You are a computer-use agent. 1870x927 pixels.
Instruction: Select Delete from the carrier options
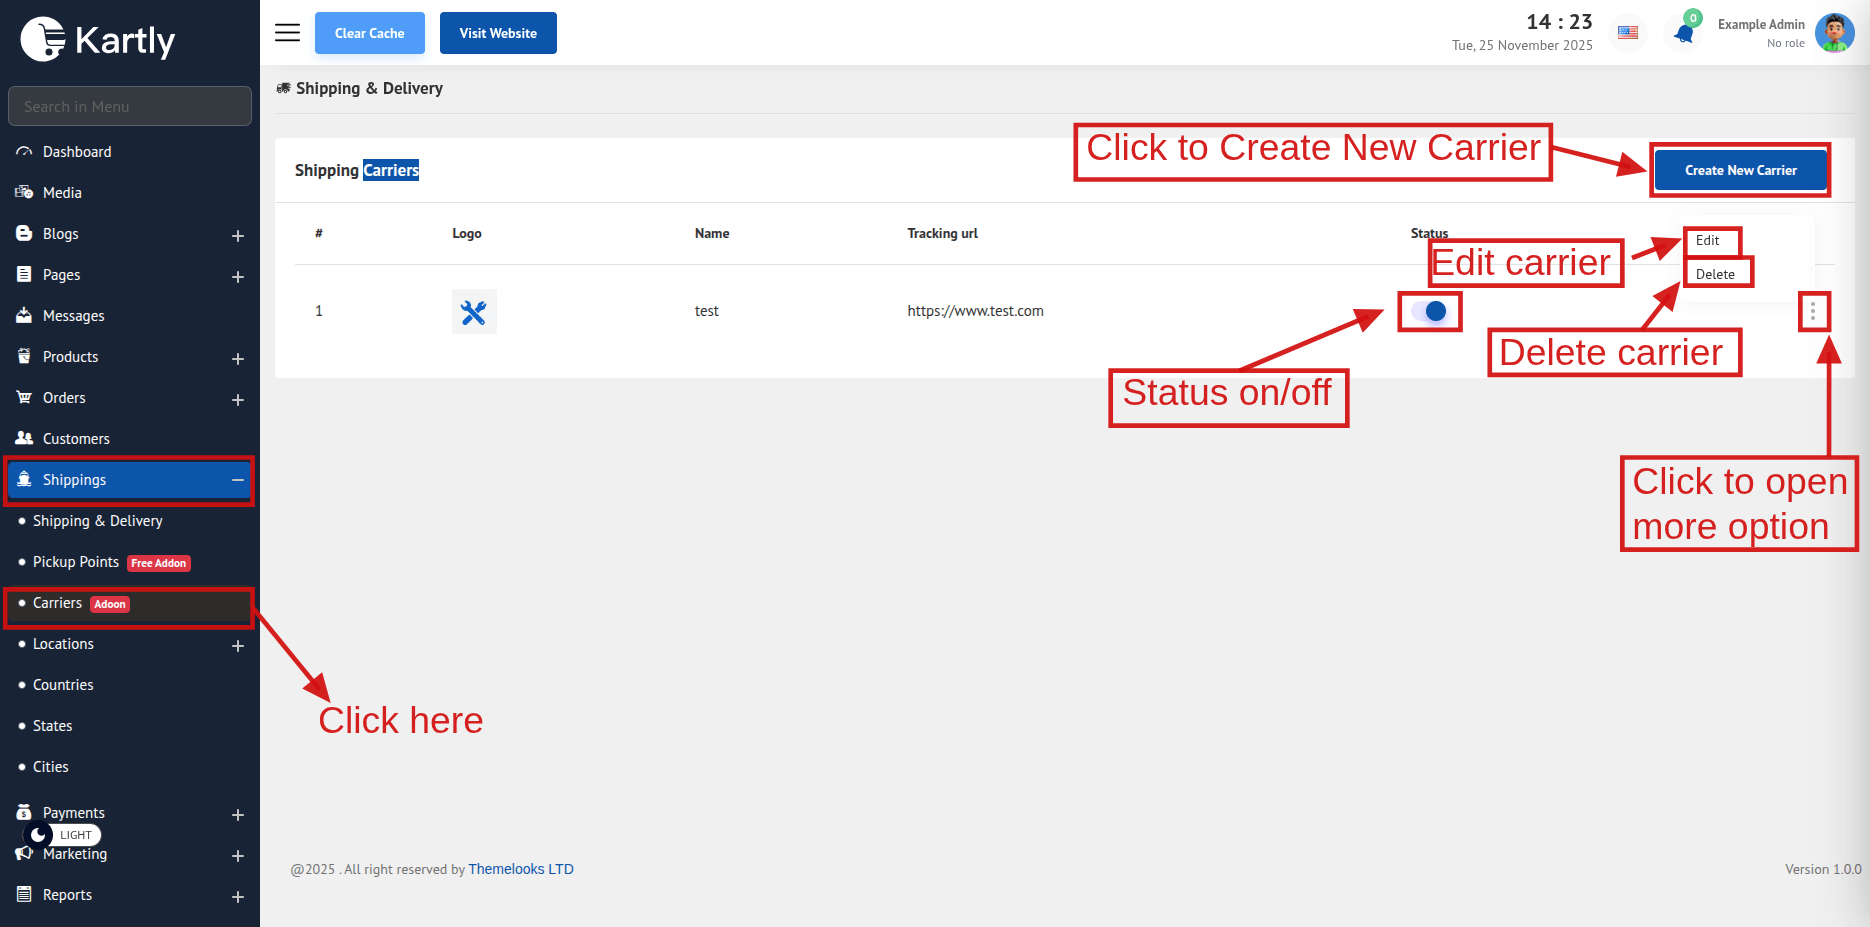(1715, 274)
